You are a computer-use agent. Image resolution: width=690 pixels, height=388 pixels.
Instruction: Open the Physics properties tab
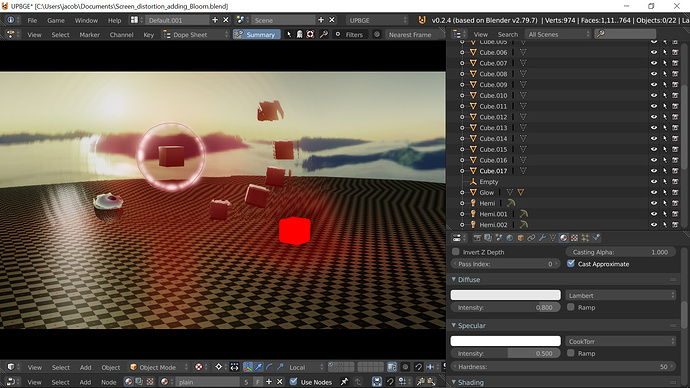pos(596,238)
